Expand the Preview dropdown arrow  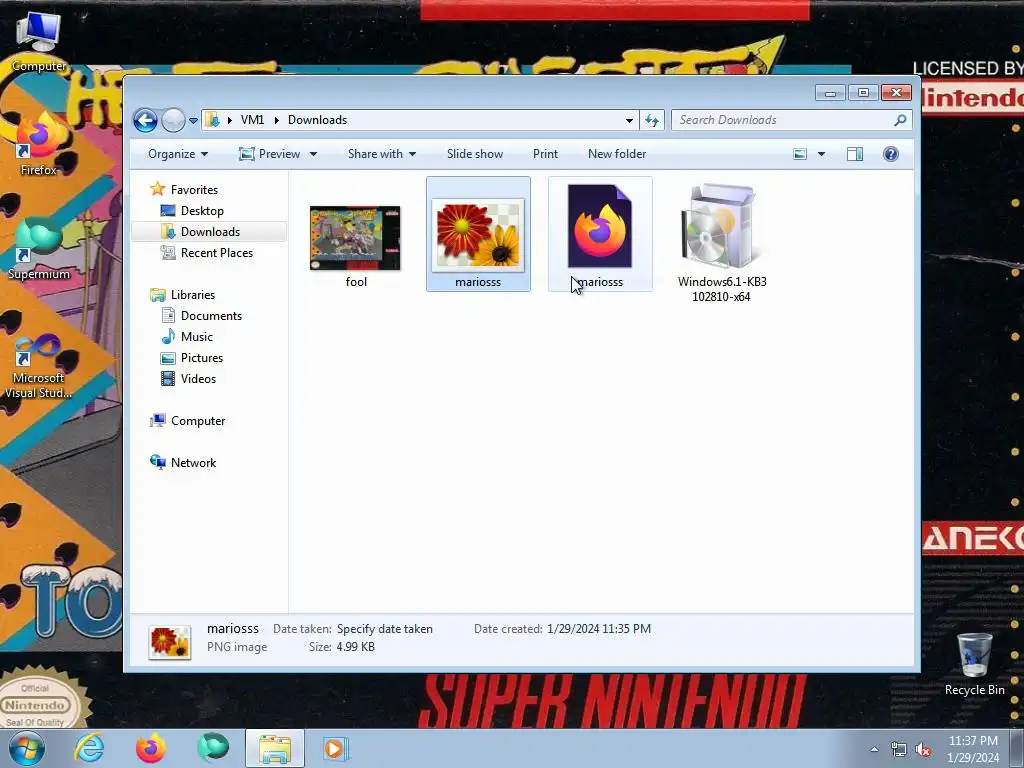tap(313, 154)
